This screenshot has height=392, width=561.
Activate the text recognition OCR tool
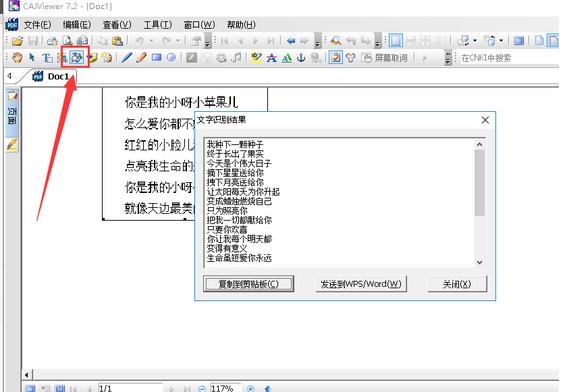coord(76,57)
